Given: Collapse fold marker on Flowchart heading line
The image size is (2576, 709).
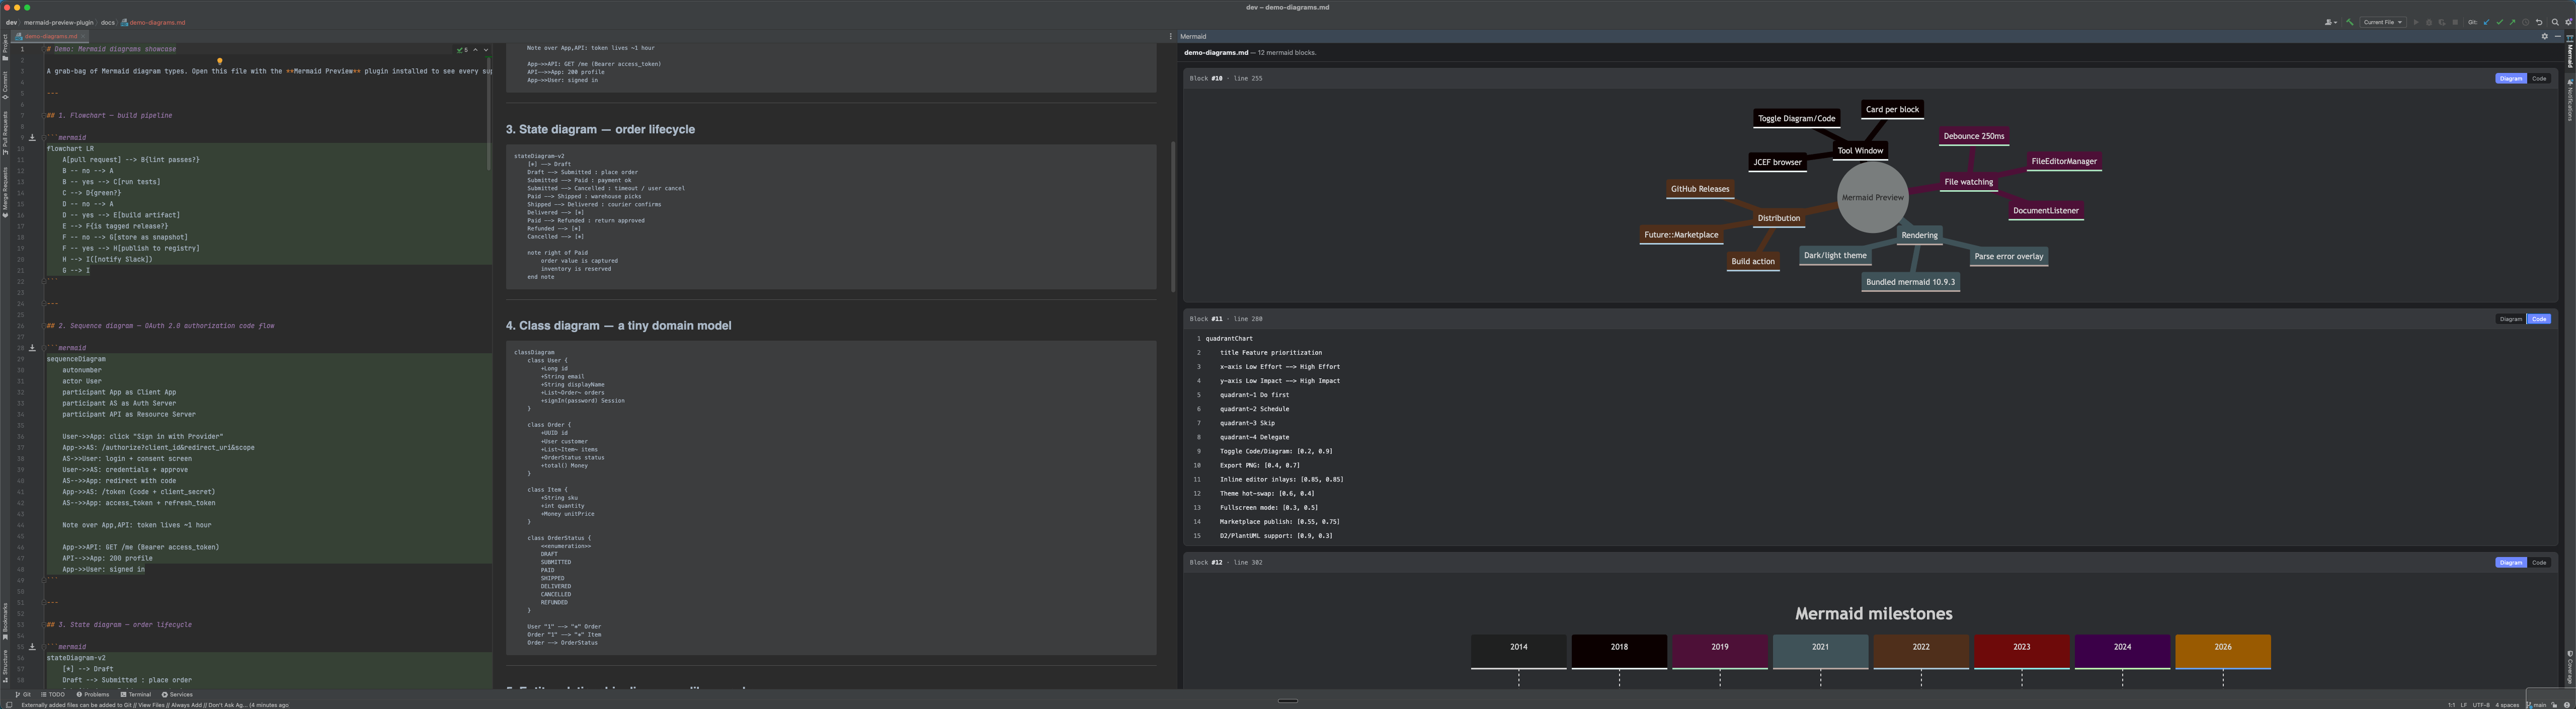Looking at the screenshot, I should [x=44, y=115].
